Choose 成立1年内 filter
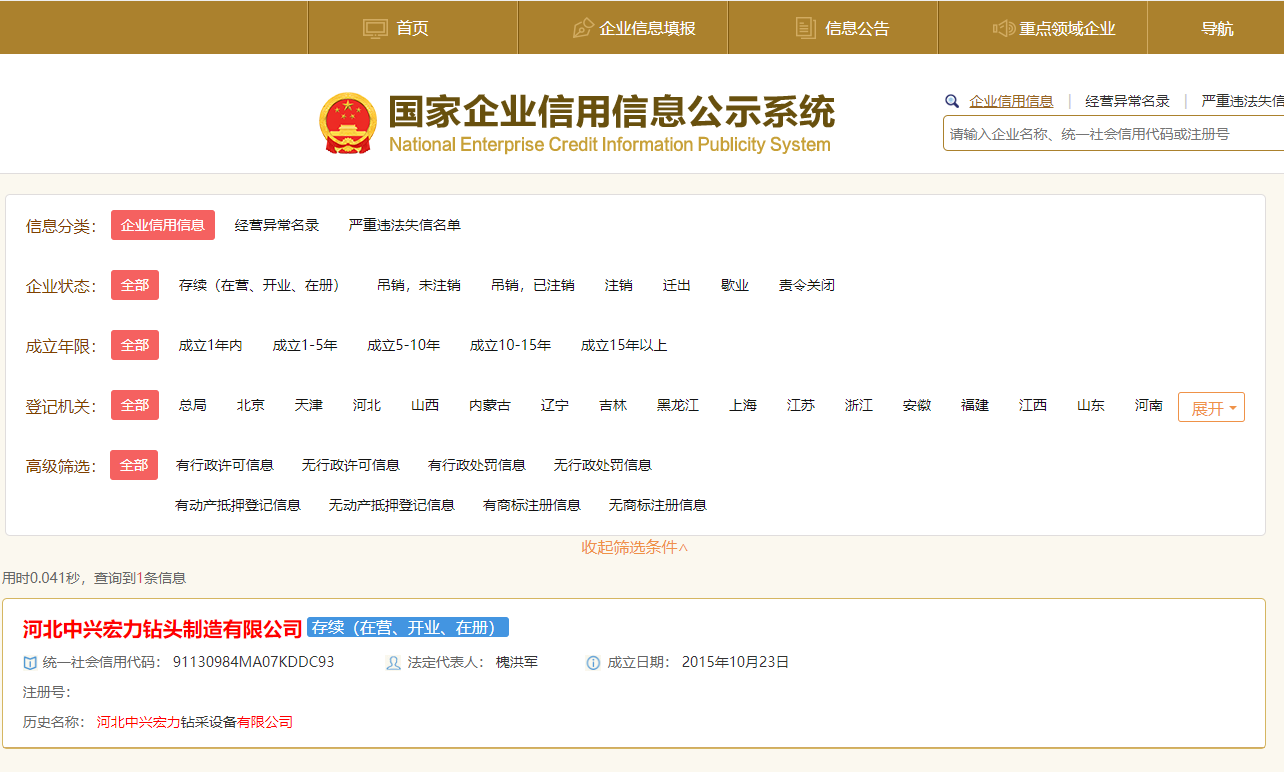 coord(211,345)
